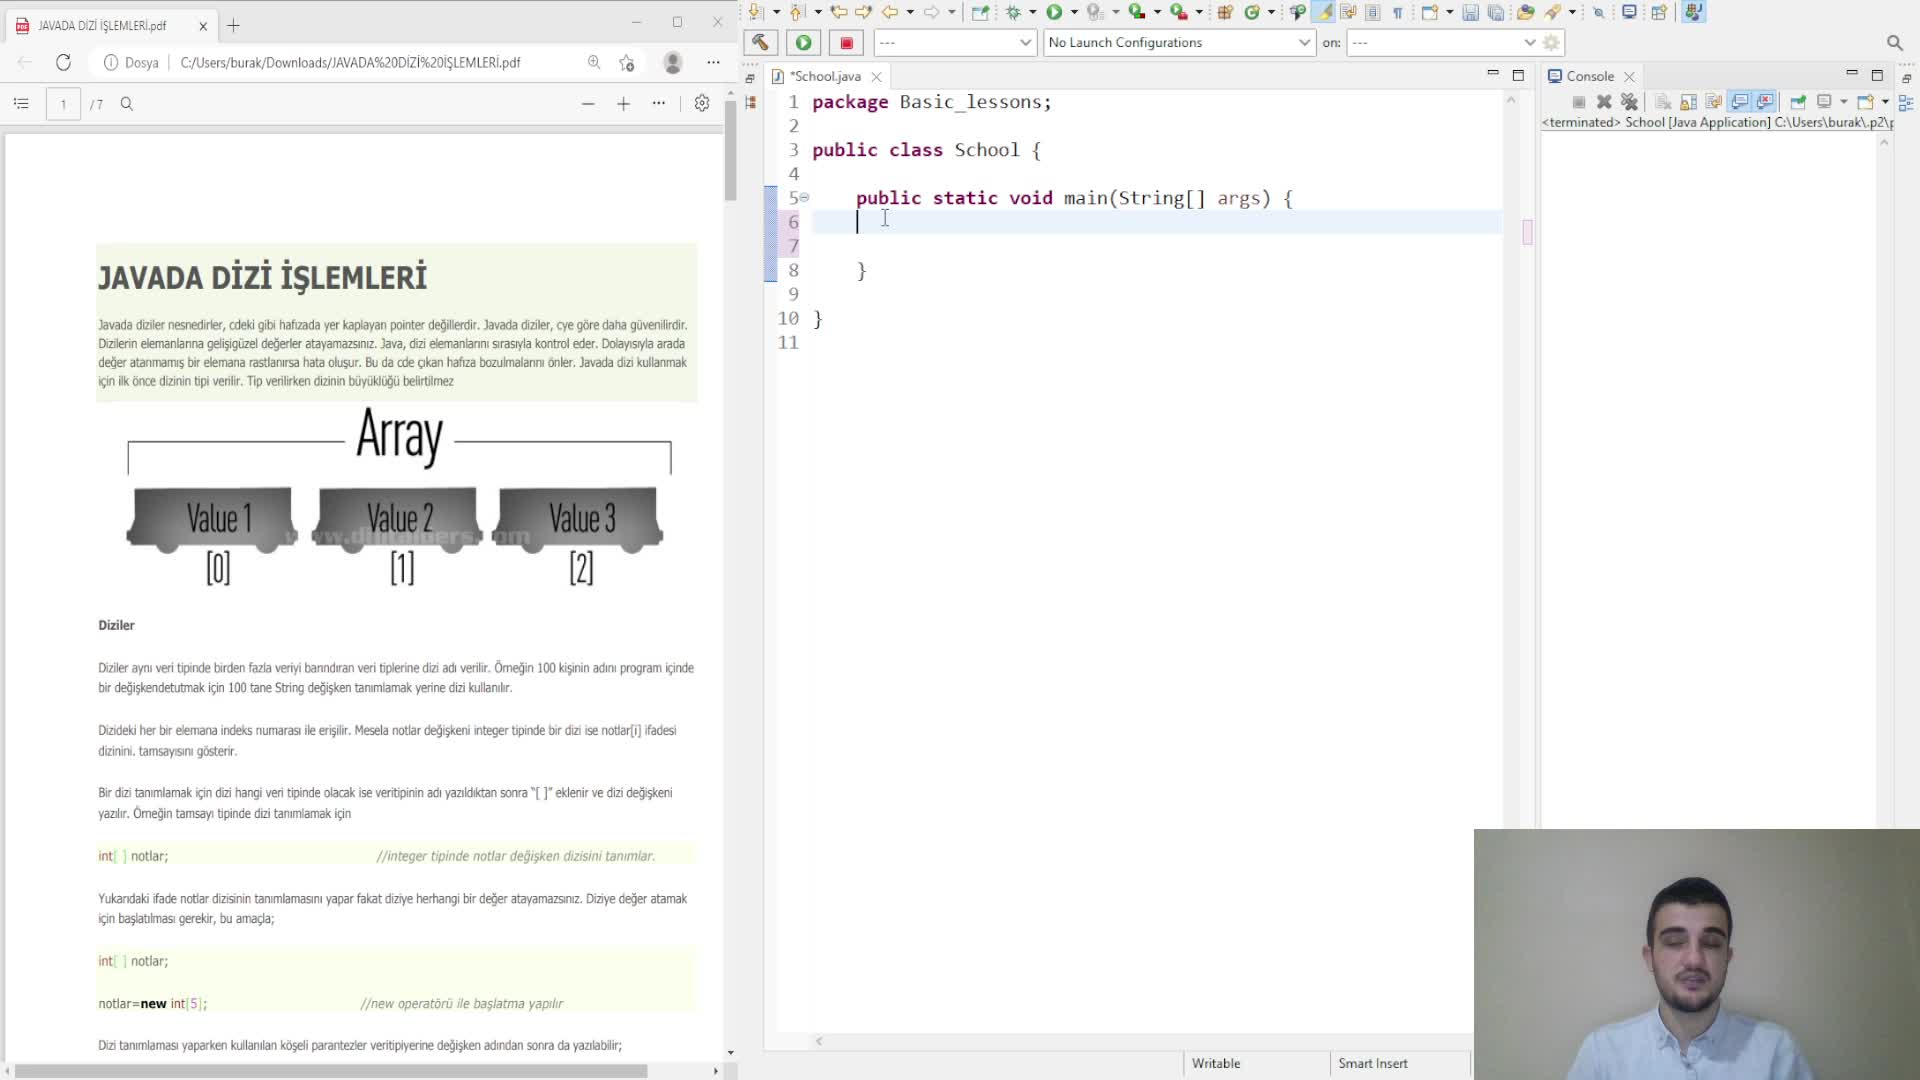The image size is (1920, 1080).
Task: Click the green Launch run button
Action: pos(803,42)
